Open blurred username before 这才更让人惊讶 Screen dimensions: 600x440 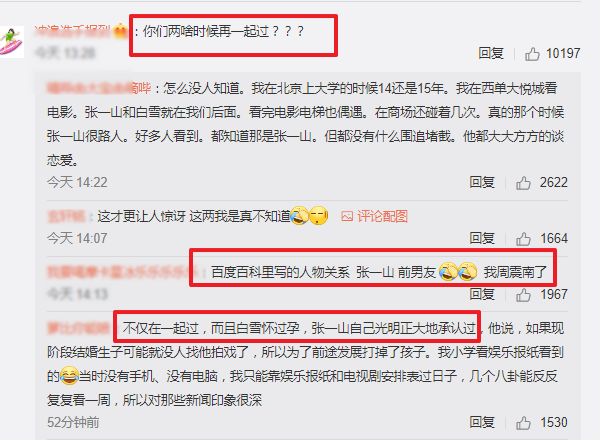pyautogui.click(x=66, y=217)
